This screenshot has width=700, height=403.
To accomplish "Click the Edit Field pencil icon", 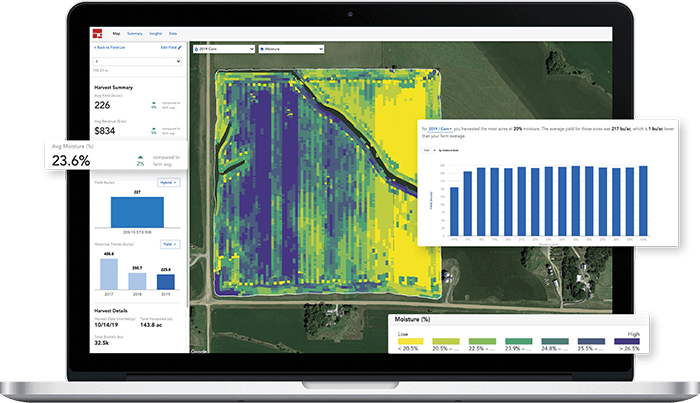I will click(181, 48).
